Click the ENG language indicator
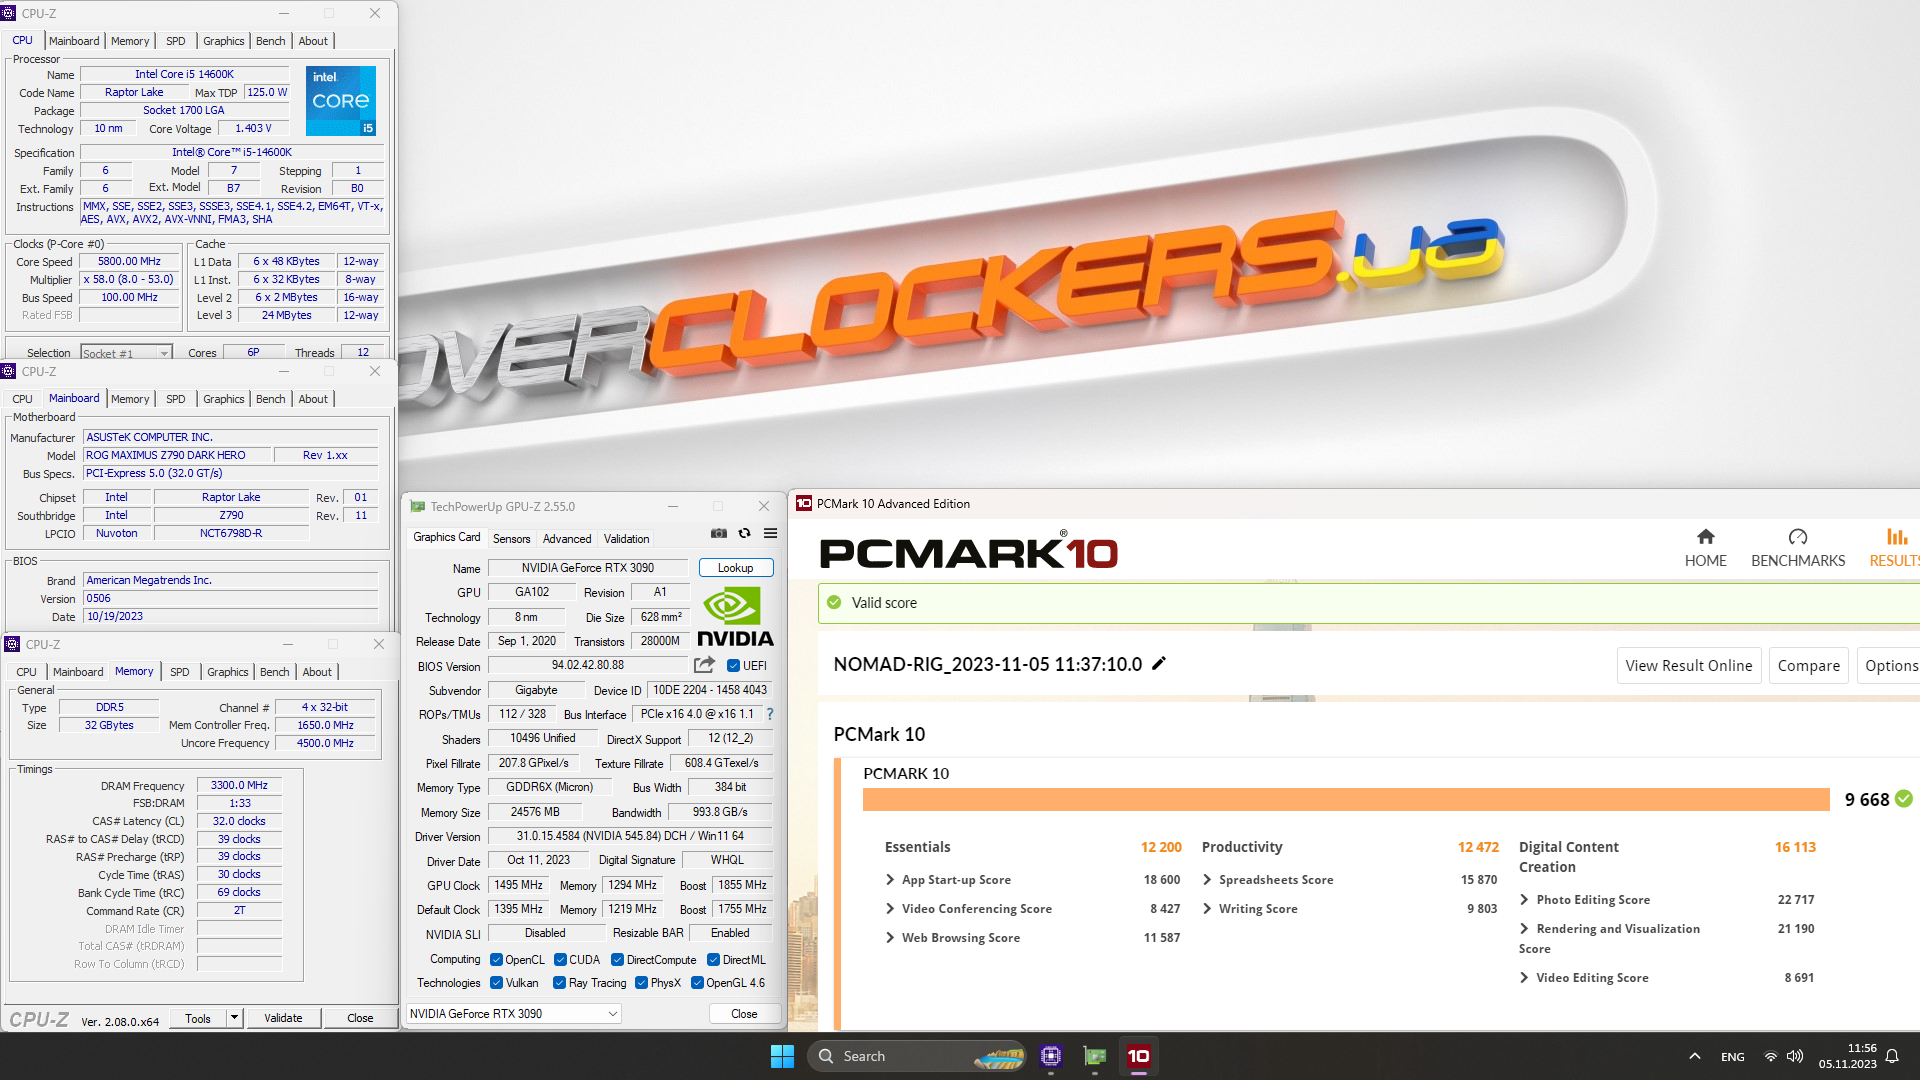Viewport: 1920px width, 1080px height. pos(1733,1057)
